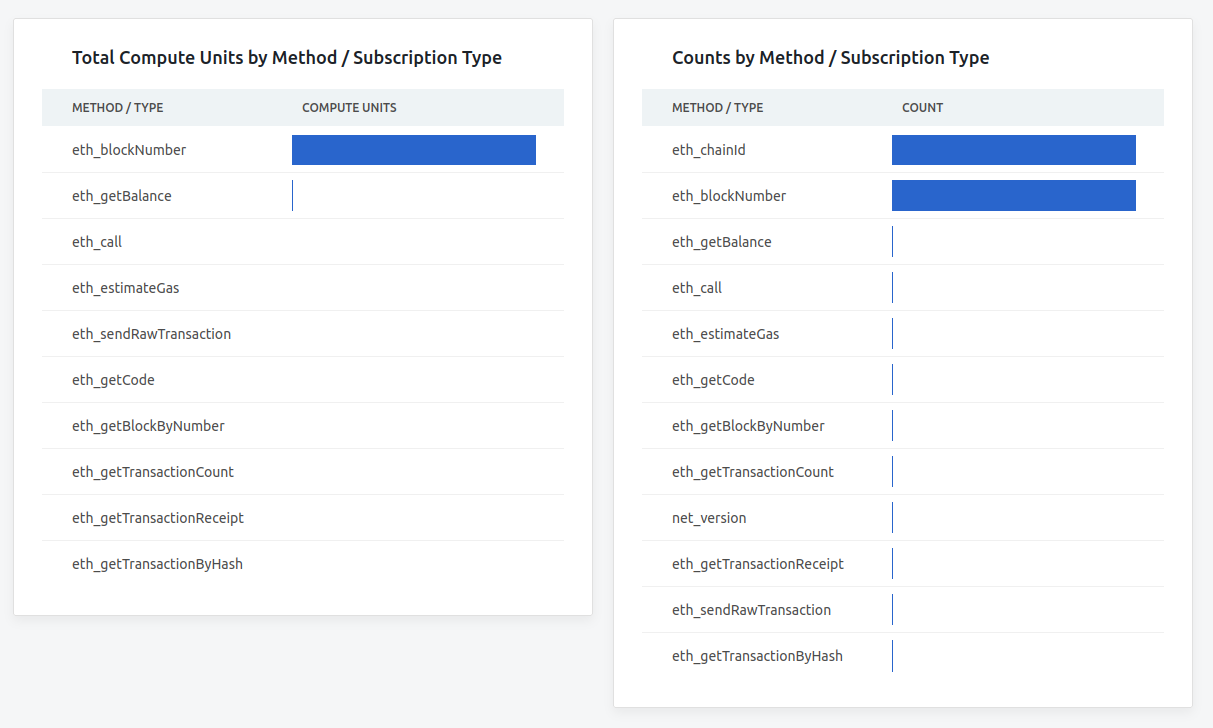Click the Counts by Method / Subscription Type title
This screenshot has height=728, width=1213.
click(x=830, y=57)
